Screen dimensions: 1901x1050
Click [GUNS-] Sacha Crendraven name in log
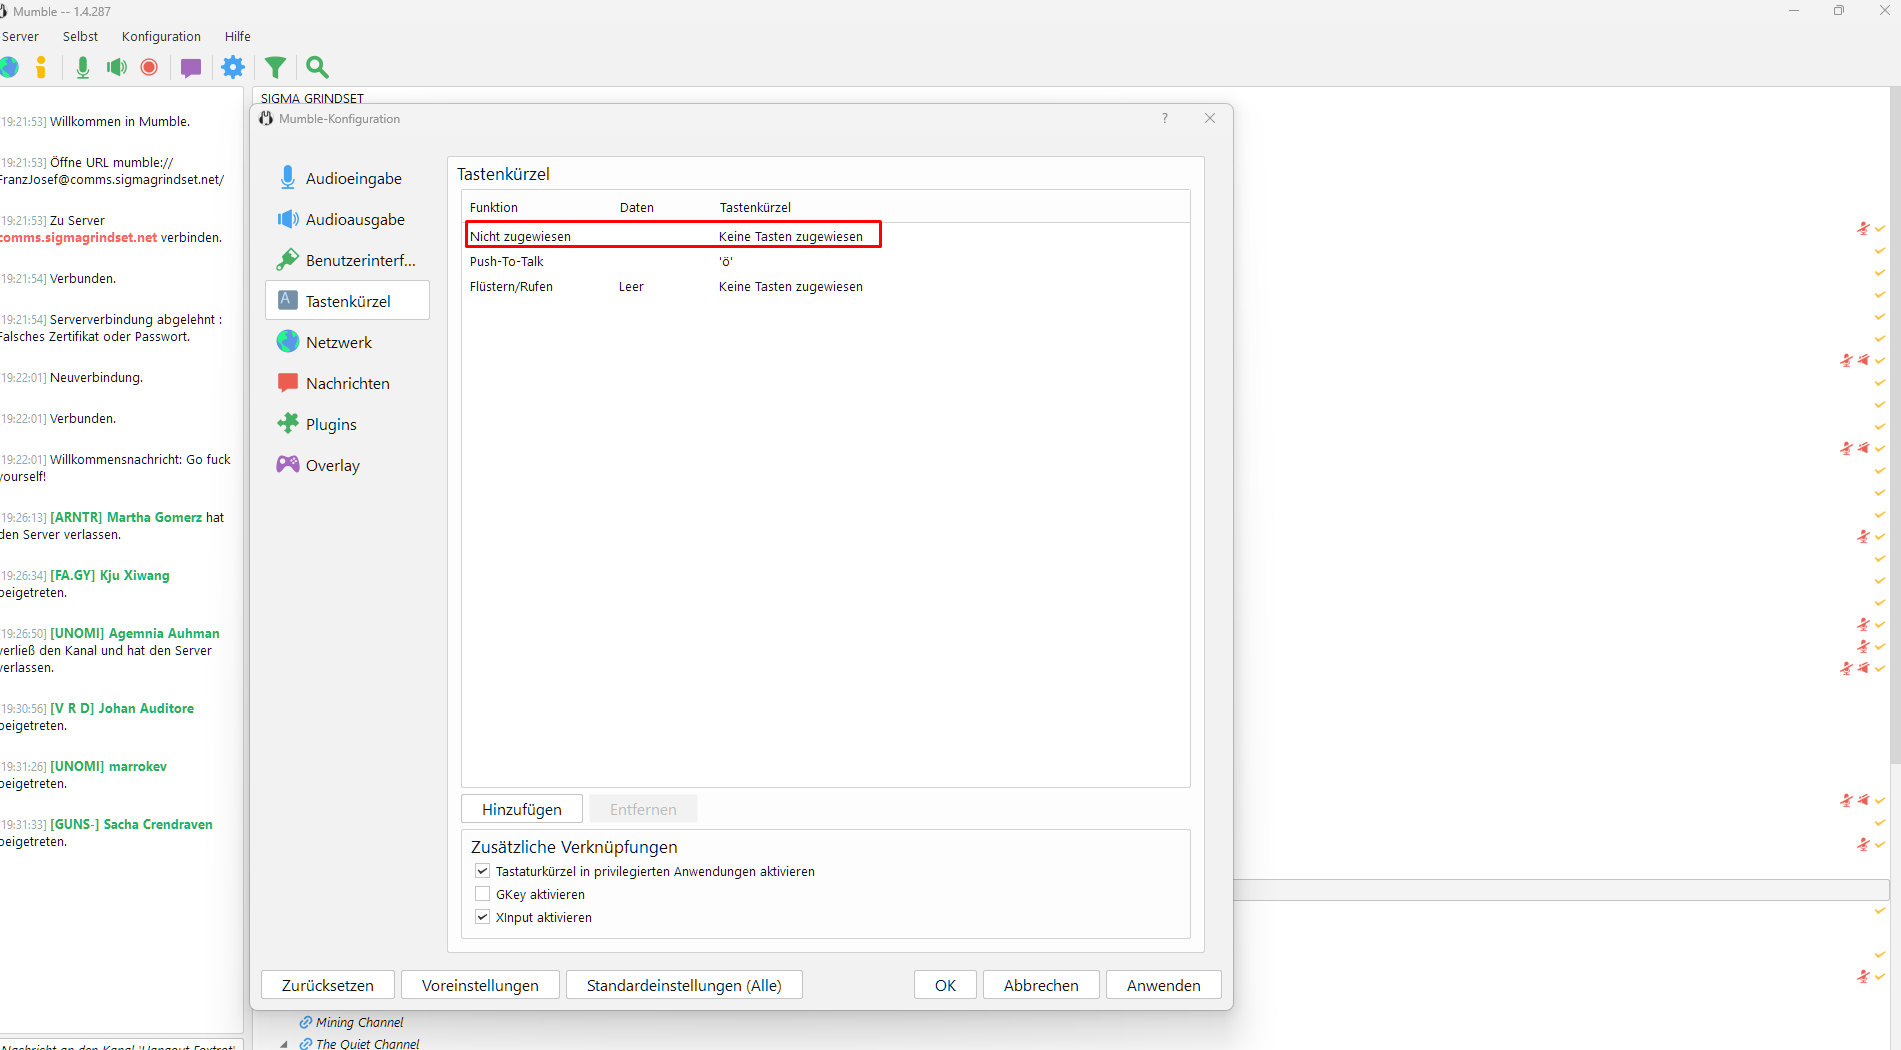click(131, 824)
